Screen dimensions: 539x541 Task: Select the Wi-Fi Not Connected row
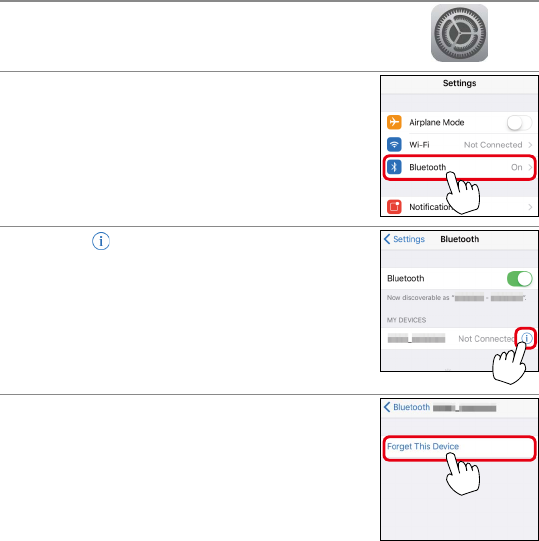coord(460,145)
